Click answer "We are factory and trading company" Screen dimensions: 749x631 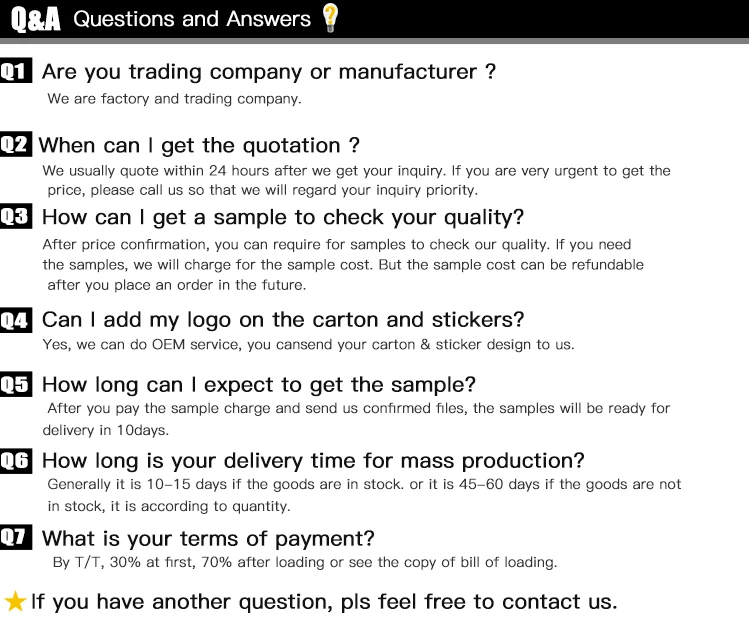[x=174, y=98]
